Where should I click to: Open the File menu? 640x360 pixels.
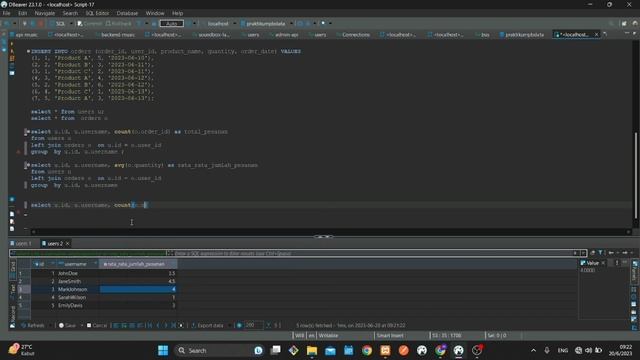pos(7,13)
